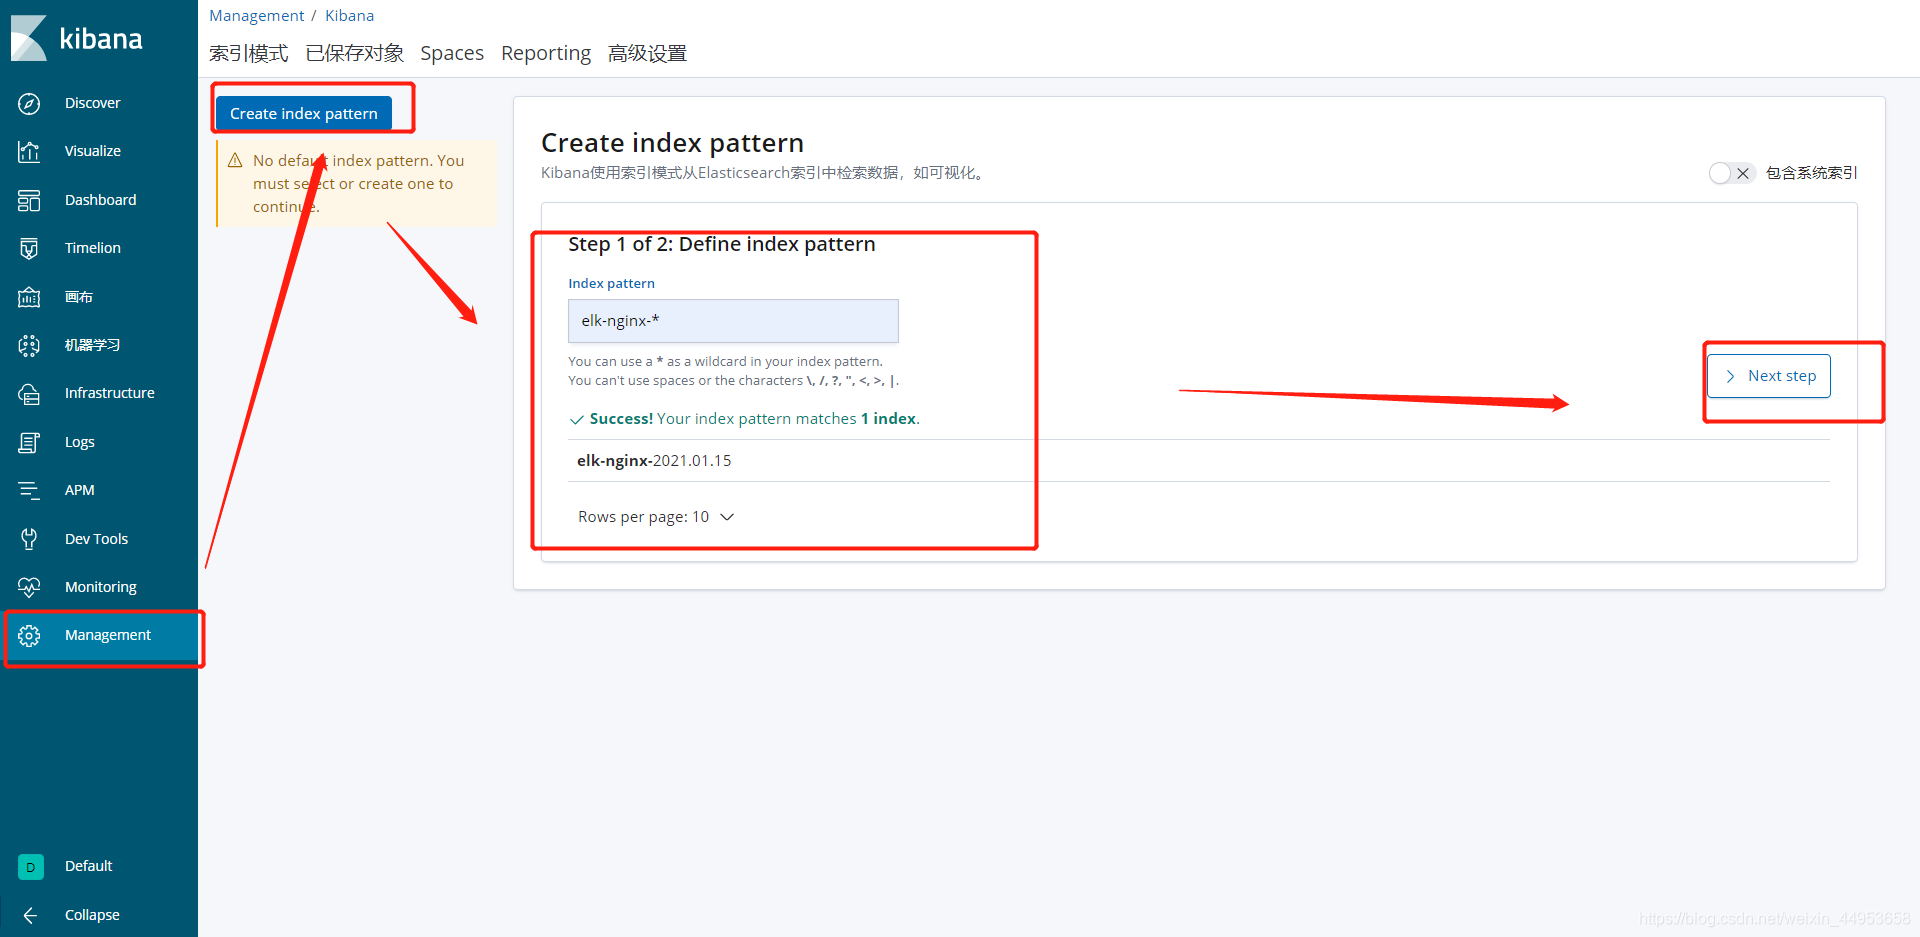The image size is (1920, 937).
Task: Click the 画布 sidebar label
Action: (79, 297)
